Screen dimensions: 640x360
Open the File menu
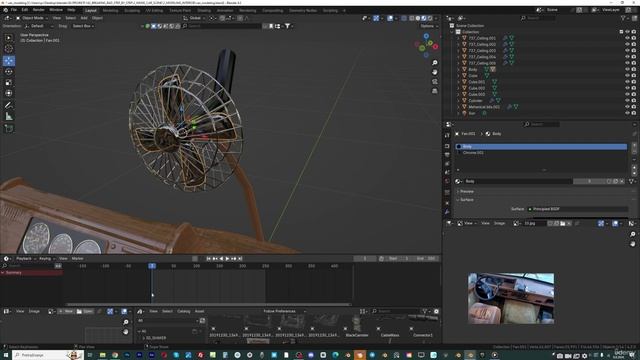[x=14, y=10]
